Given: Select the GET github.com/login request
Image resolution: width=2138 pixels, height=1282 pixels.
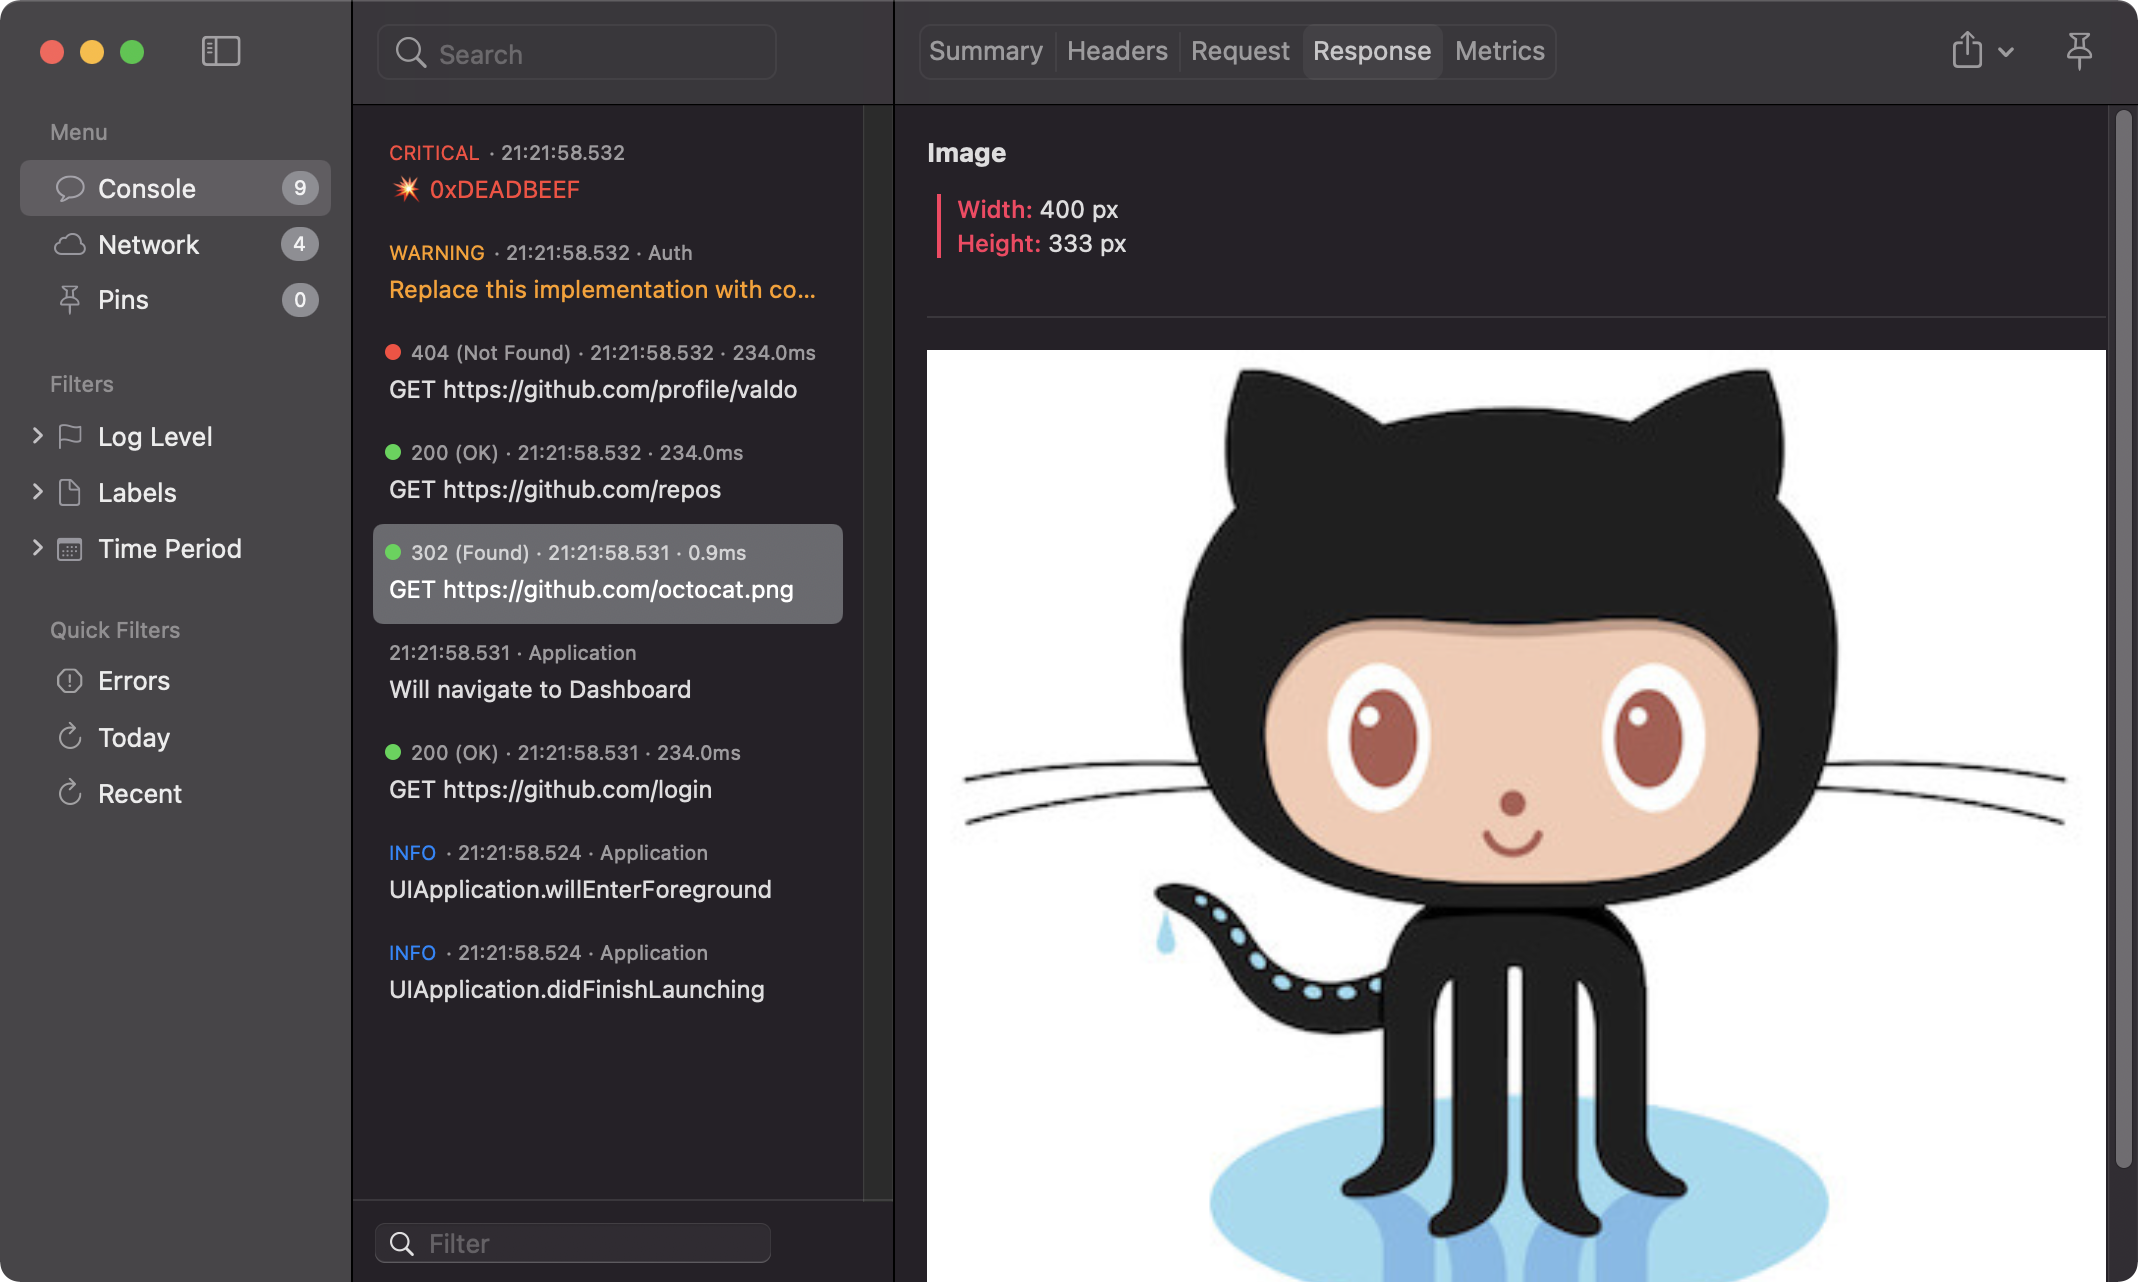Looking at the screenshot, I should pos(608,773).
